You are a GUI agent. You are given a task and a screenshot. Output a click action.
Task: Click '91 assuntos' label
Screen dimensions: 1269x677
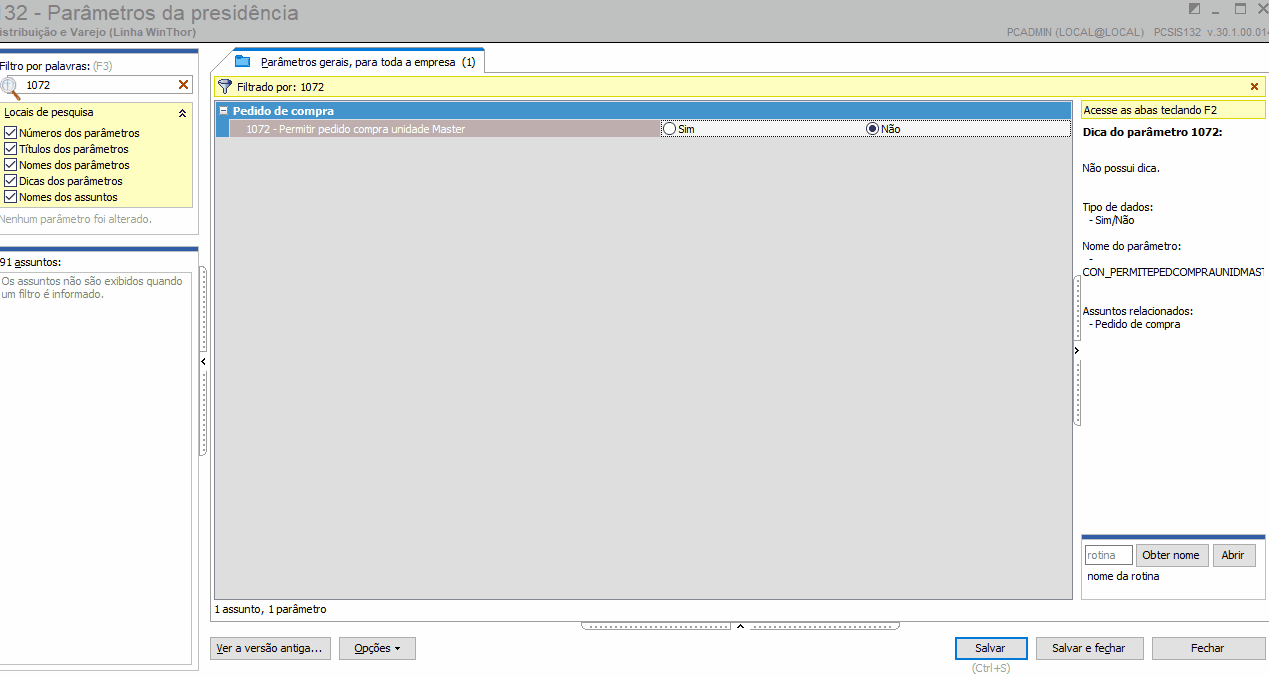31,262
